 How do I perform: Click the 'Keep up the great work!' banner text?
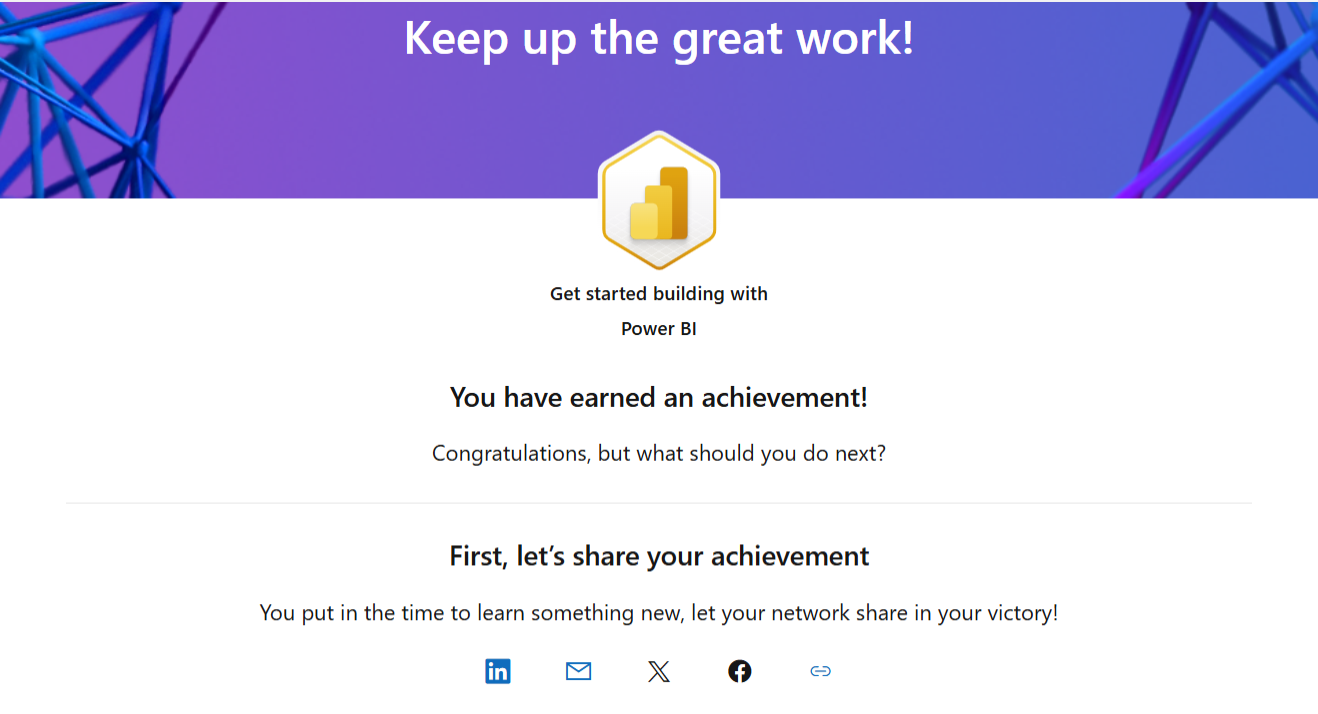coord(658,38)
